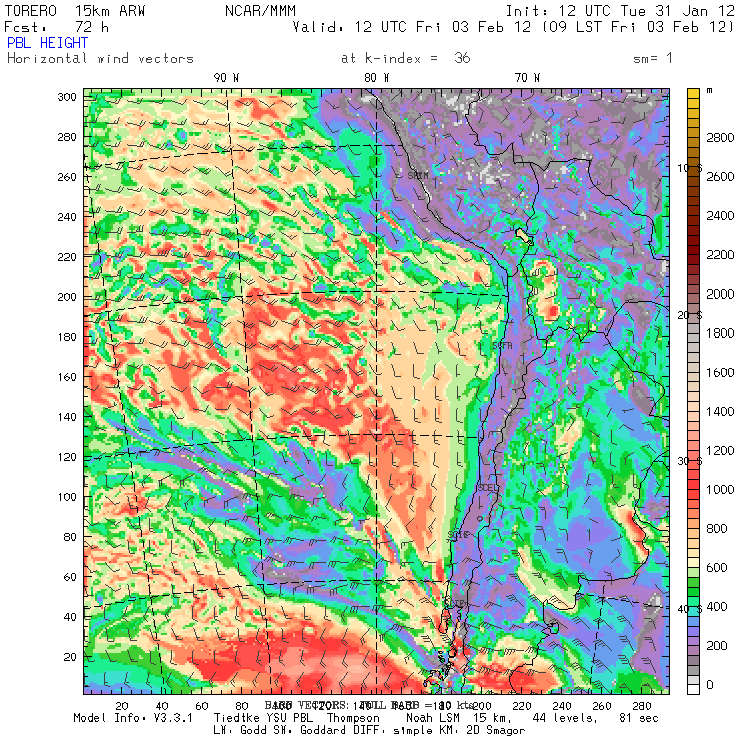This screenshot has height=740, width=740.
Task: Click the "180" y-axis tick label
Action: coord(67,337)
